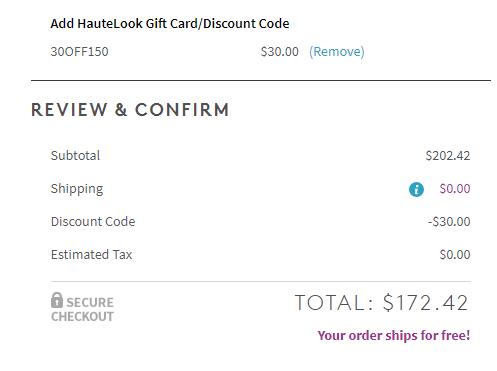This screenshot has width=497, height=371.
Task: Click the $30.00 code amount beside Remove
Action: tap(279, 52)
